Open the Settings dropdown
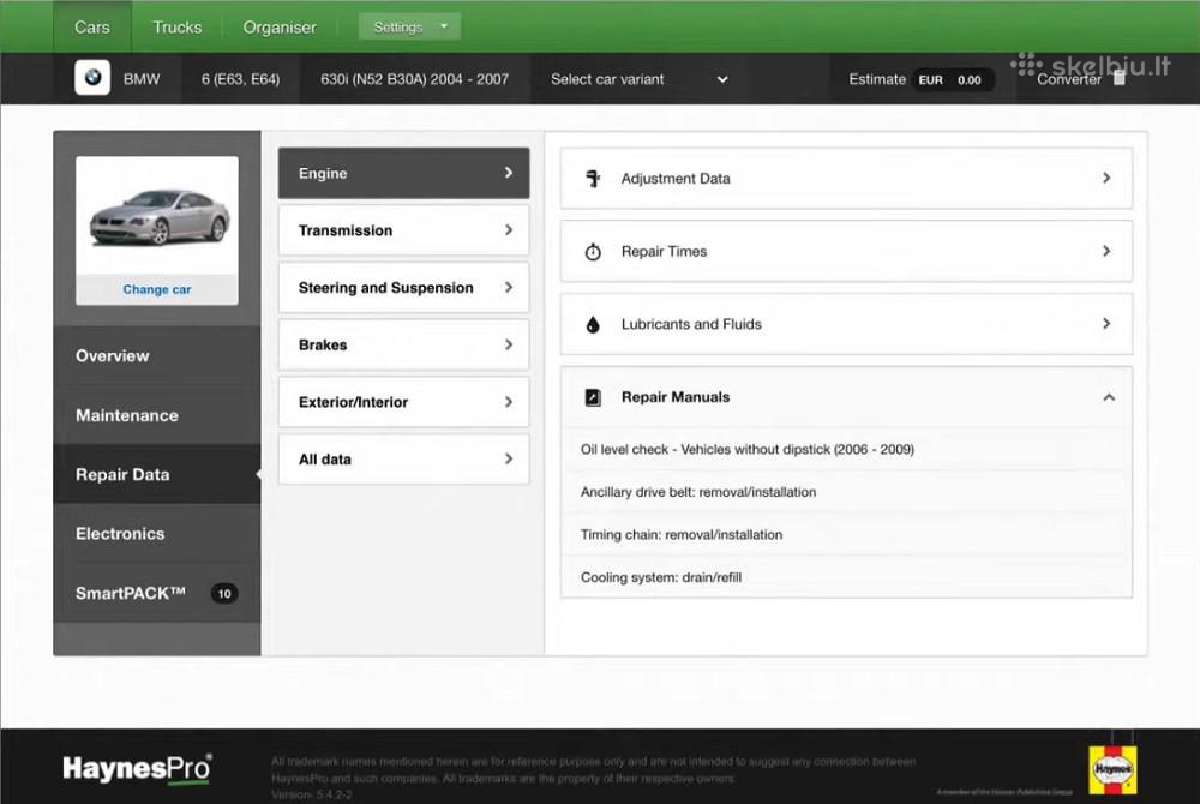 click(410, 27)
